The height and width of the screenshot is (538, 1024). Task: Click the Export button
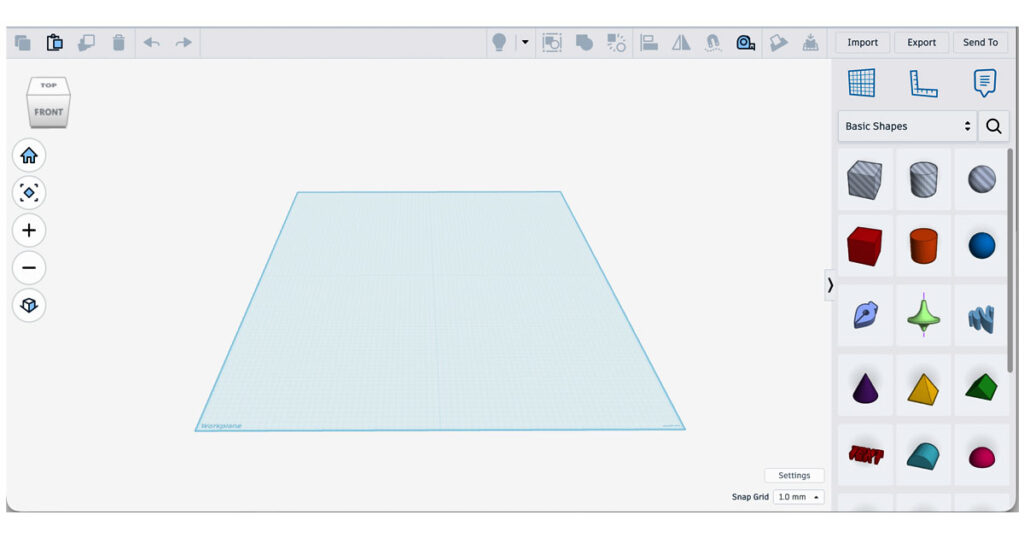[921, 42]
